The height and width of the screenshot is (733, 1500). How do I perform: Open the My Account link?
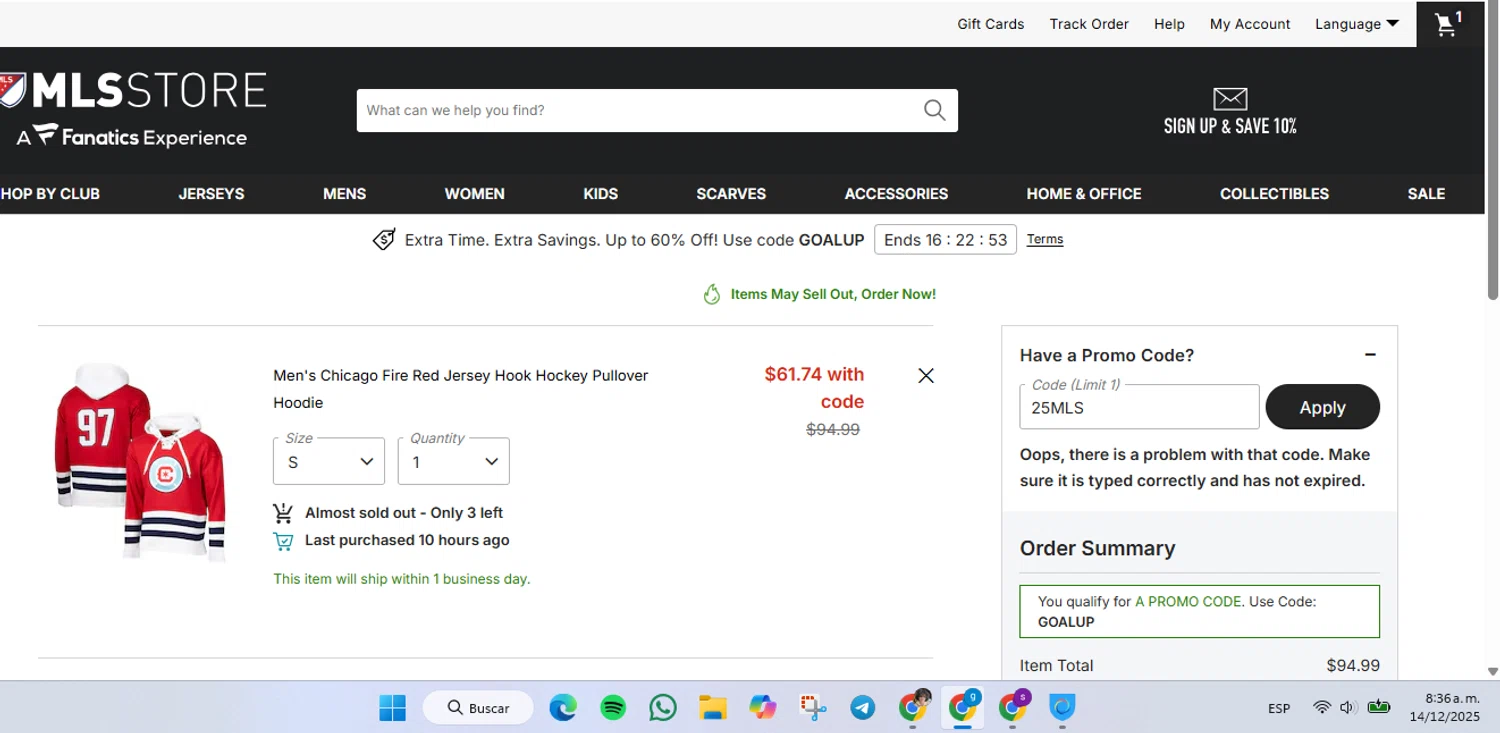[x=1250, y=24]
